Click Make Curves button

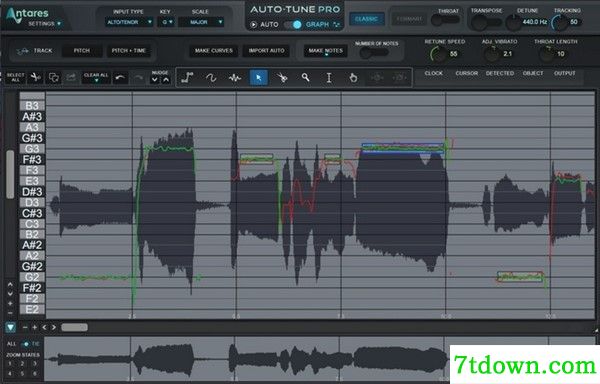[214, 51]
